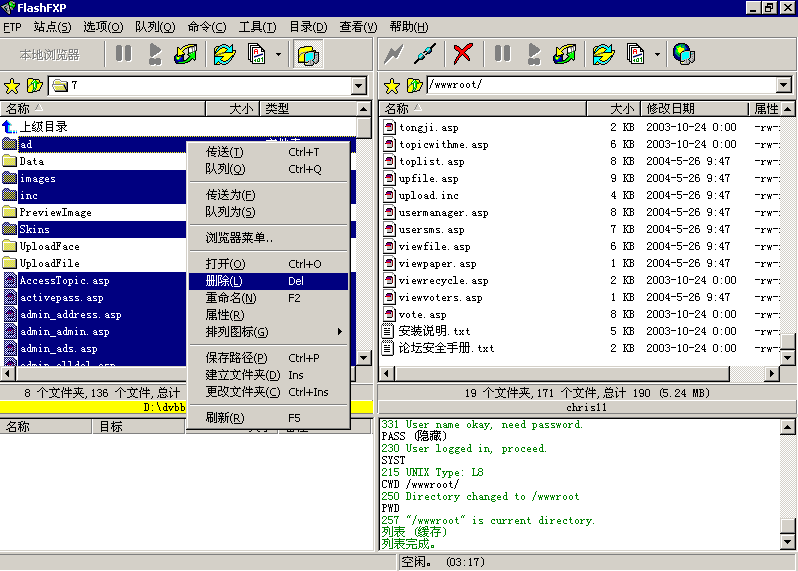This screenshot has width=798, height=571.
Task: Sort remote list by 大小 column
Action: pyautogui.click(x=613, y=108)
